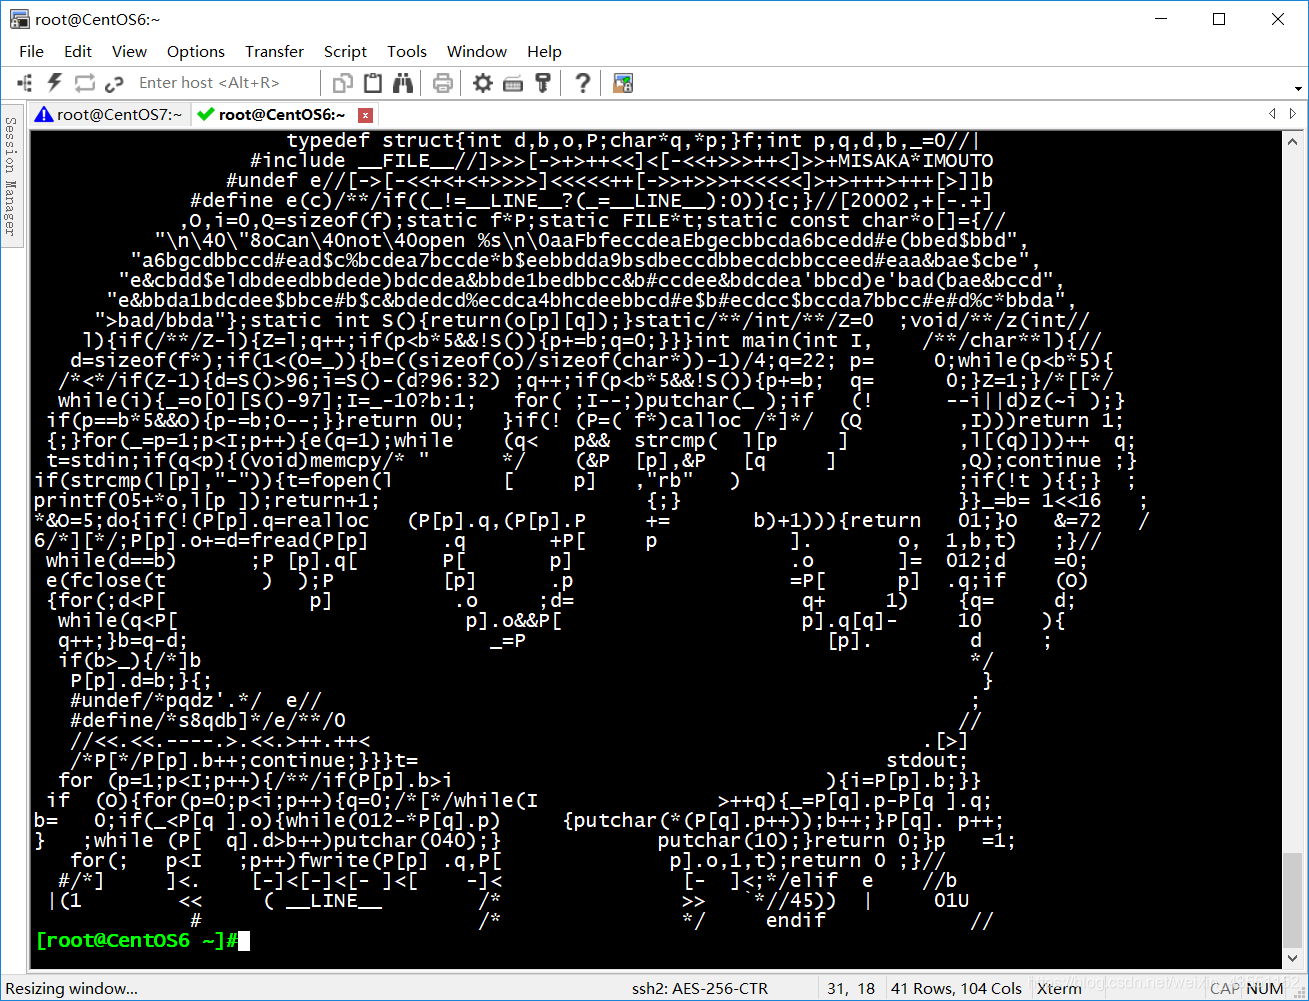Open the Edit menu
The image size is (1309, 1001).
78,51
